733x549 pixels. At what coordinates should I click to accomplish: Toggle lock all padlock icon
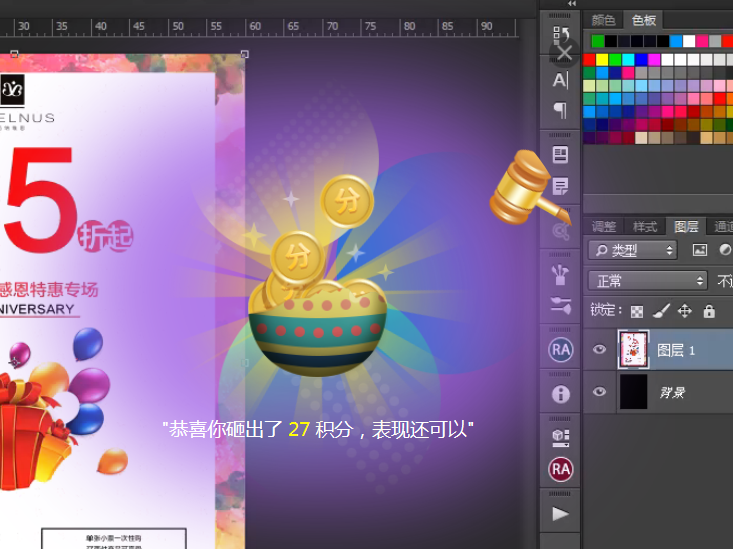709,311
